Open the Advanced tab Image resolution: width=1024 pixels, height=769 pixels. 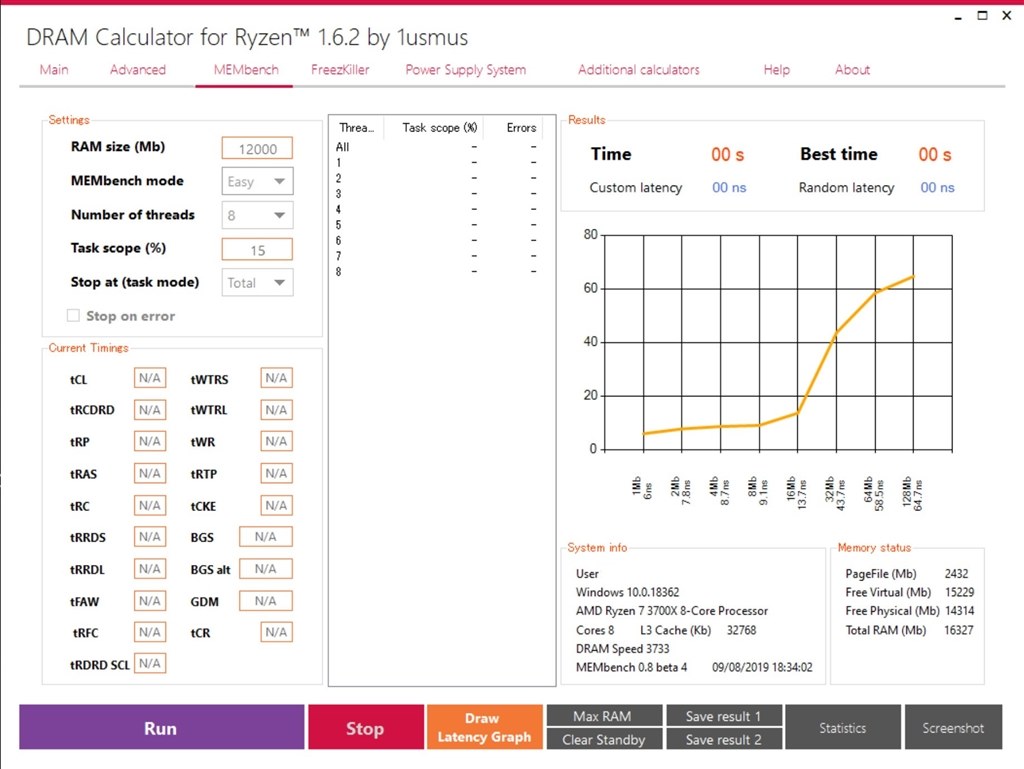(x=138, y=70)
